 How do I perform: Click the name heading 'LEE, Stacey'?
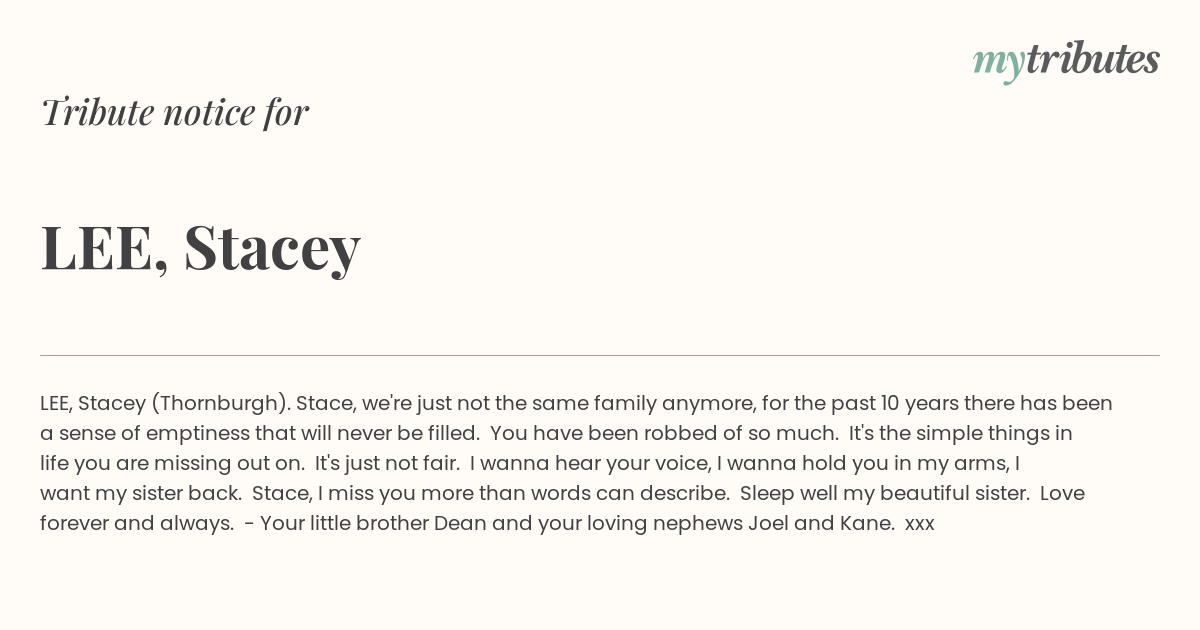tap(200, 247)
